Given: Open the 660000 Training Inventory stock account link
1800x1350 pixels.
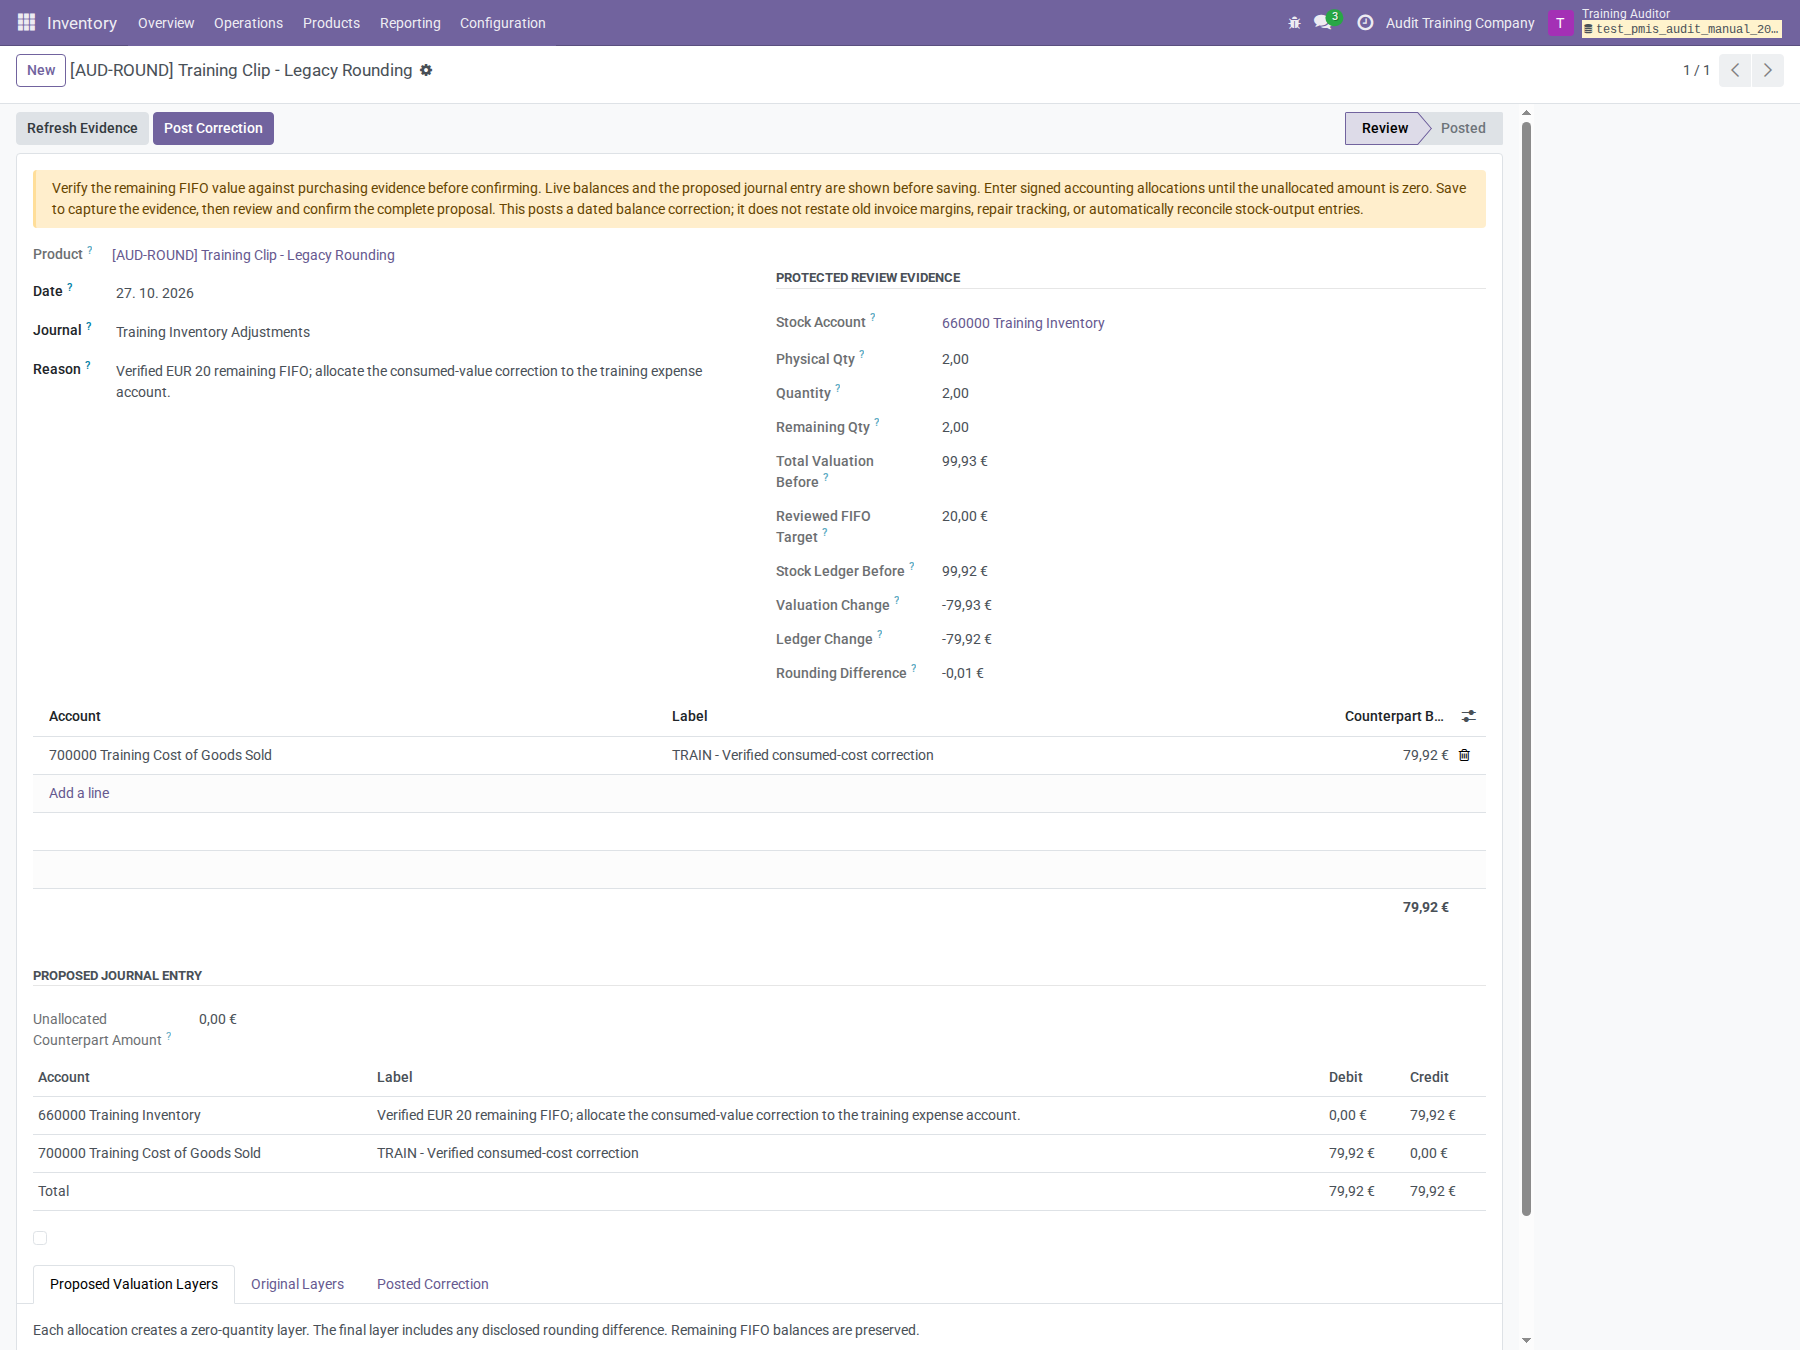Looking at the screenshot, I should 1023,323.
